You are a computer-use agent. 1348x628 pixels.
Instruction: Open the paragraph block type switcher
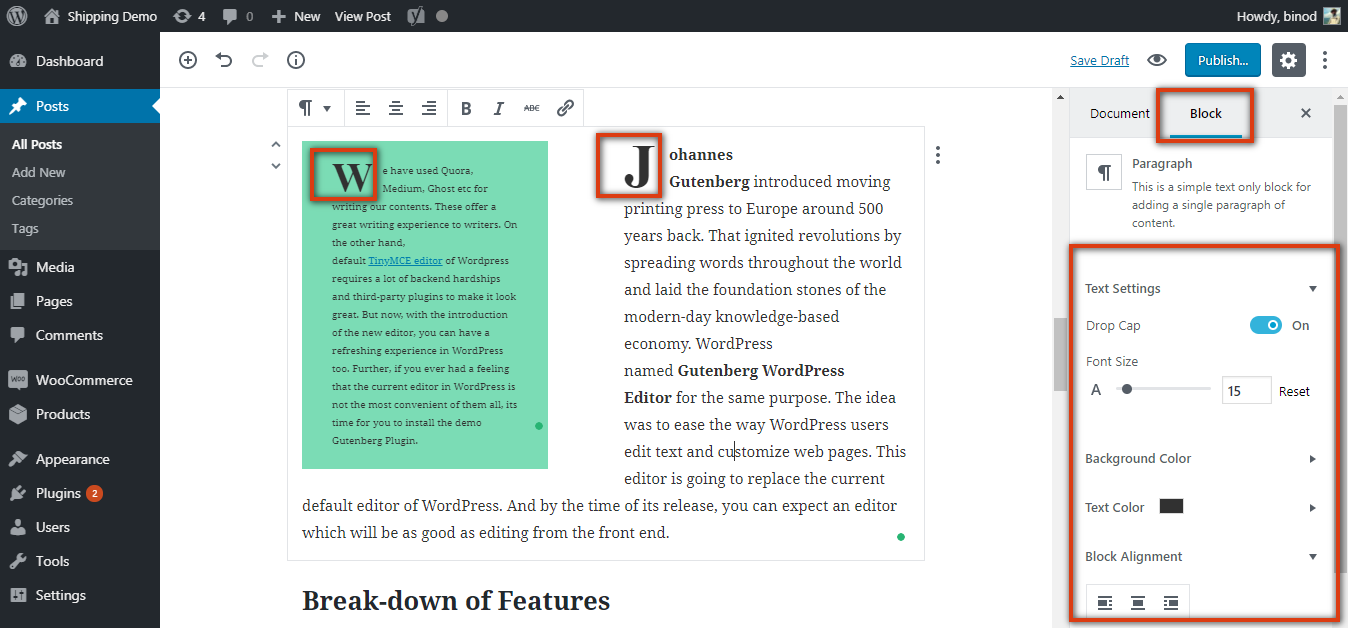click(314, 108)
